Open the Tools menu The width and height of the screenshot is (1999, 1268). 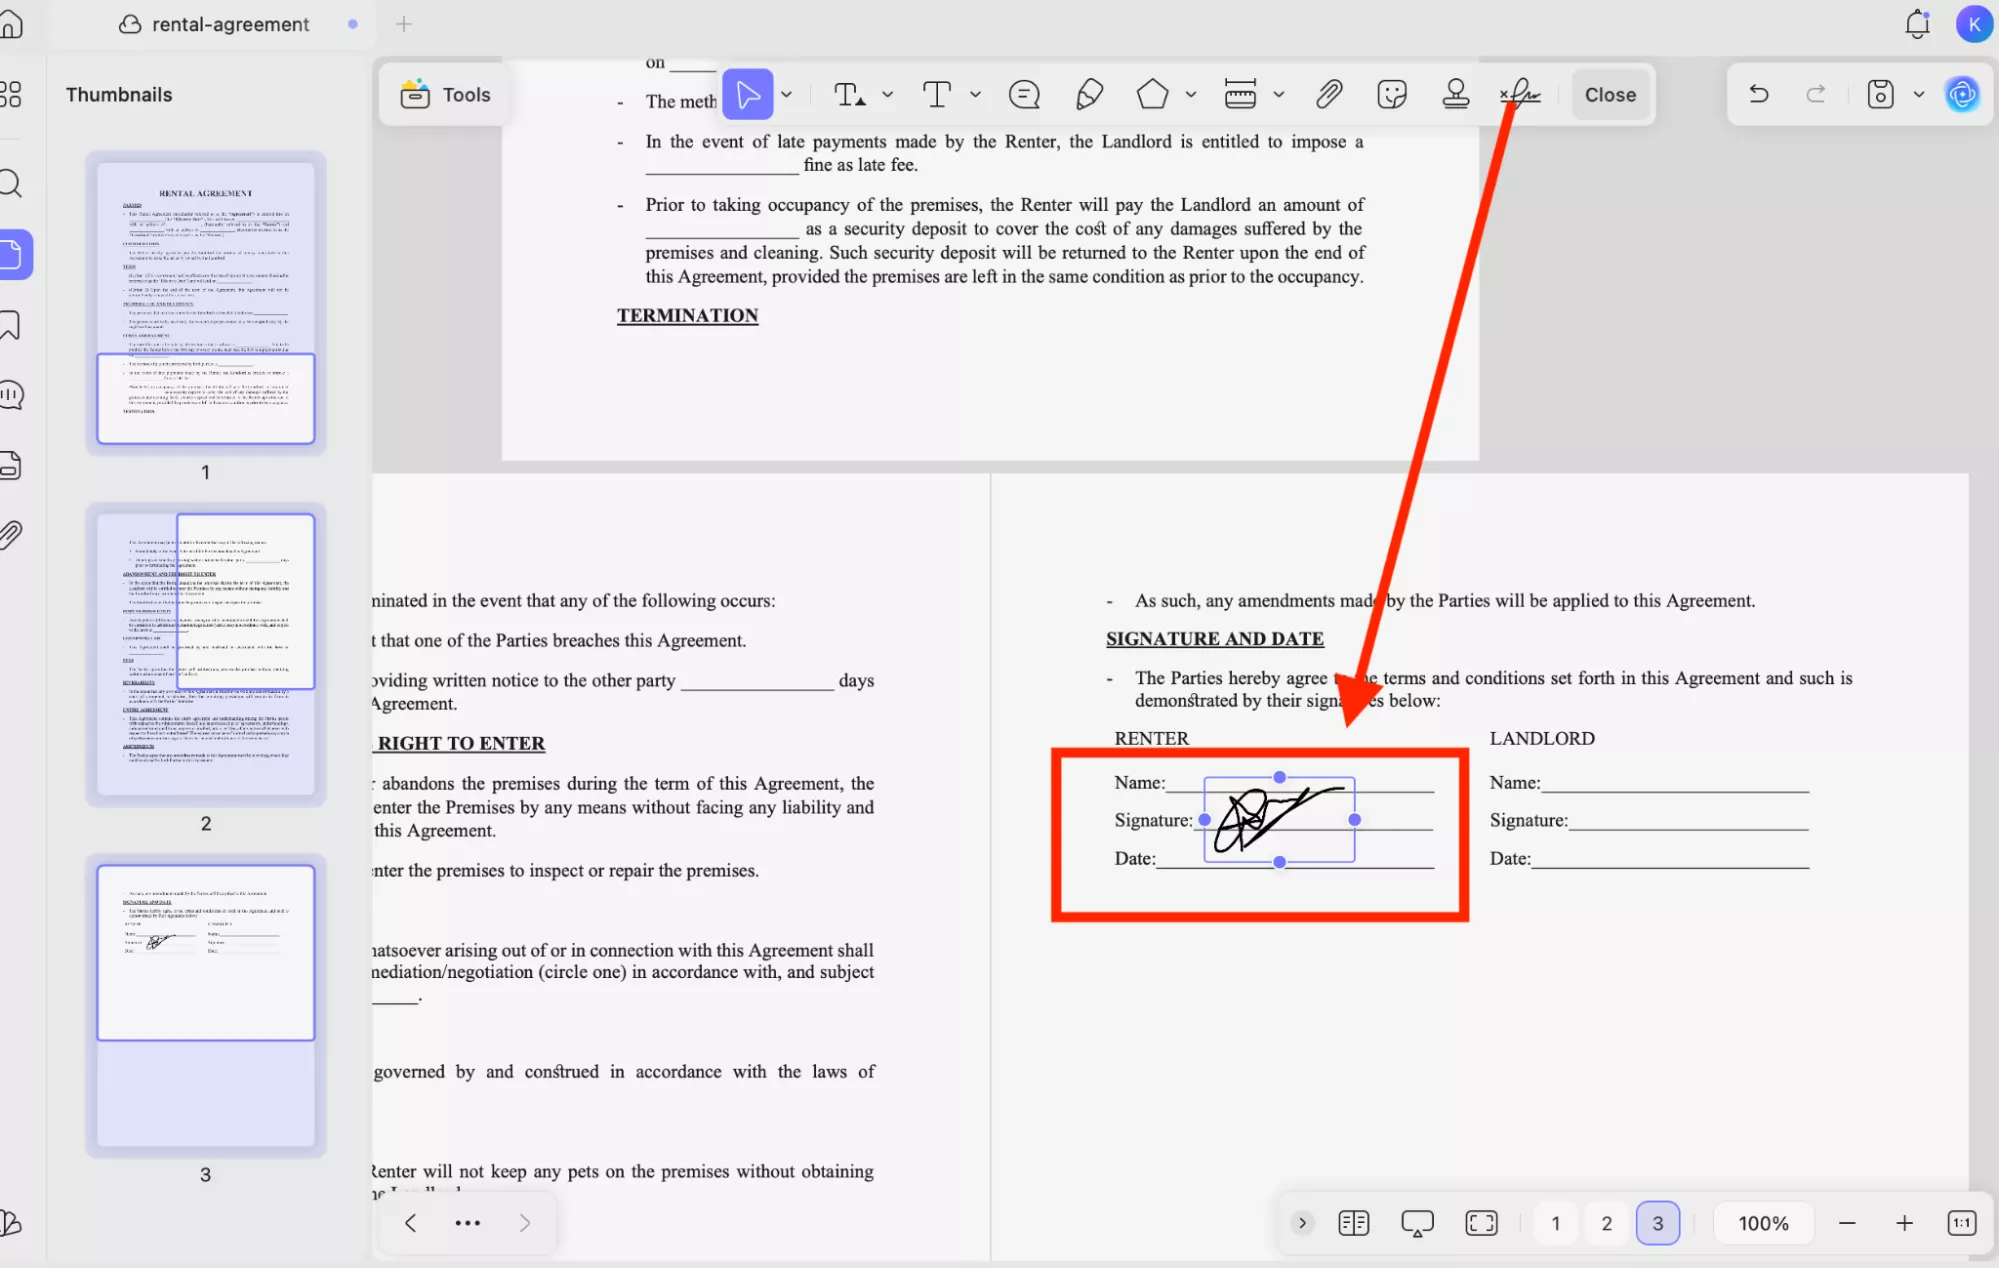pos(443,94)
